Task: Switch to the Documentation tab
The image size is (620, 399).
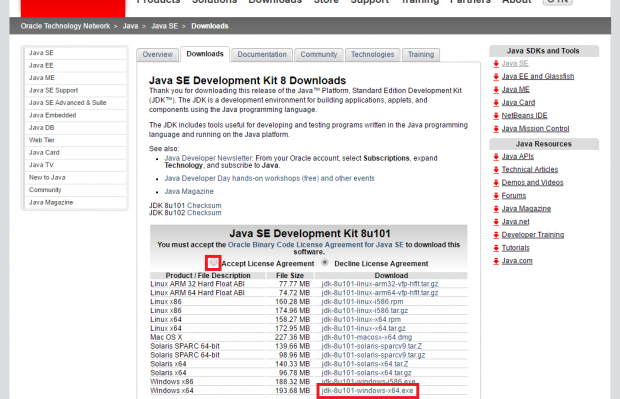Action: point(262,55)
